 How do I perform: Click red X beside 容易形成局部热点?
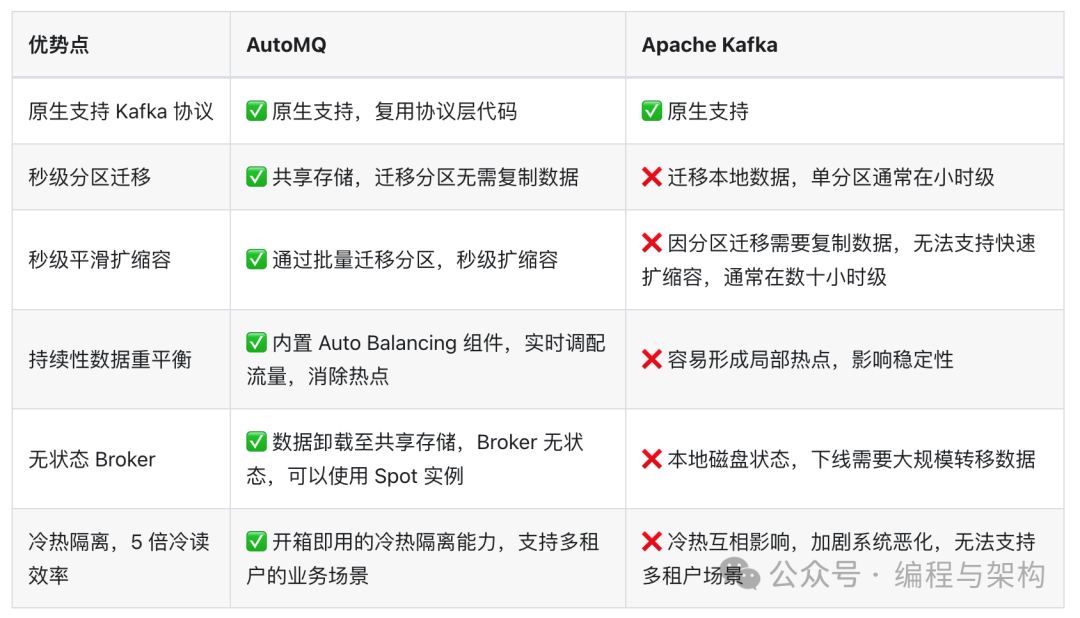(x=652, y=359)
